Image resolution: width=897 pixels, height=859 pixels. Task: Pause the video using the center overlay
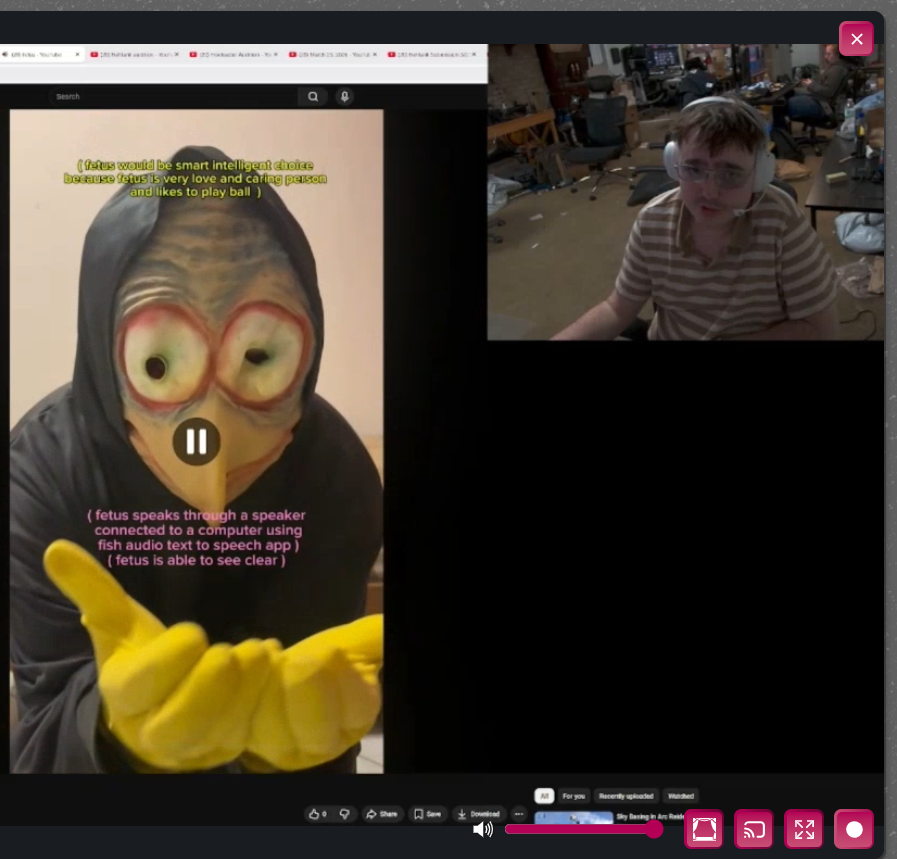[x=196, y=442]
